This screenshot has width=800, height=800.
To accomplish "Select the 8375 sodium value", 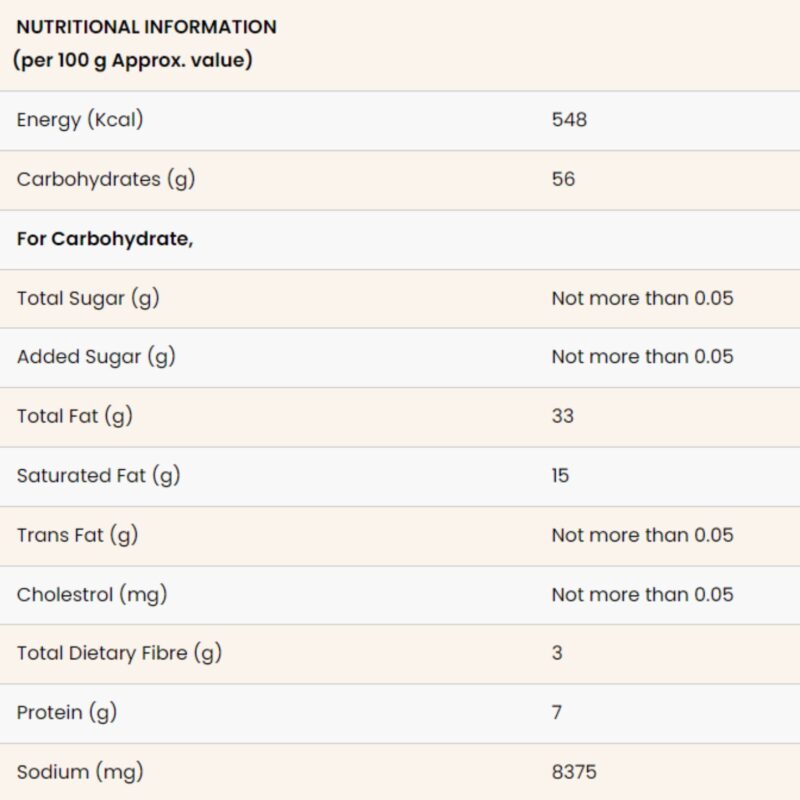I will 574,772.
